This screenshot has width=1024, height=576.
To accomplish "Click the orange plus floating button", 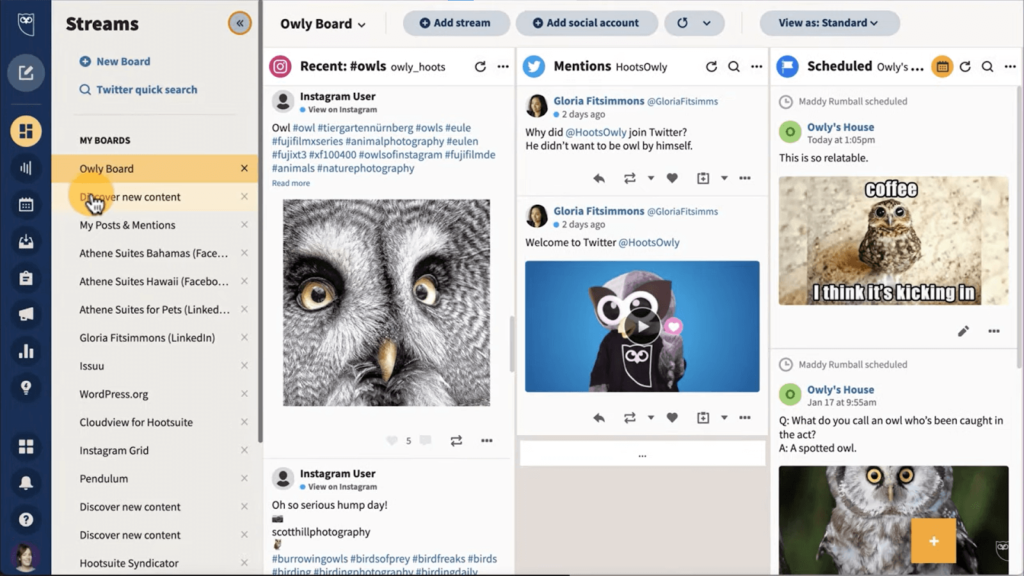I will coord(933,541).
